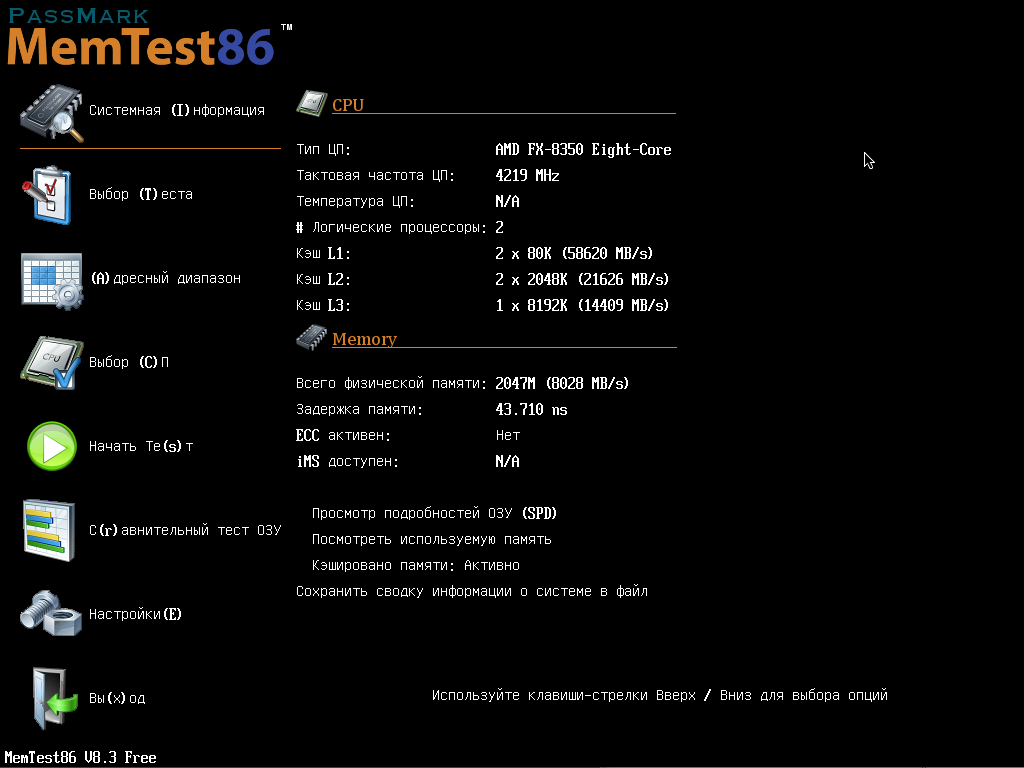
Task: Click the CPU section chip icon
Action: 312,103
